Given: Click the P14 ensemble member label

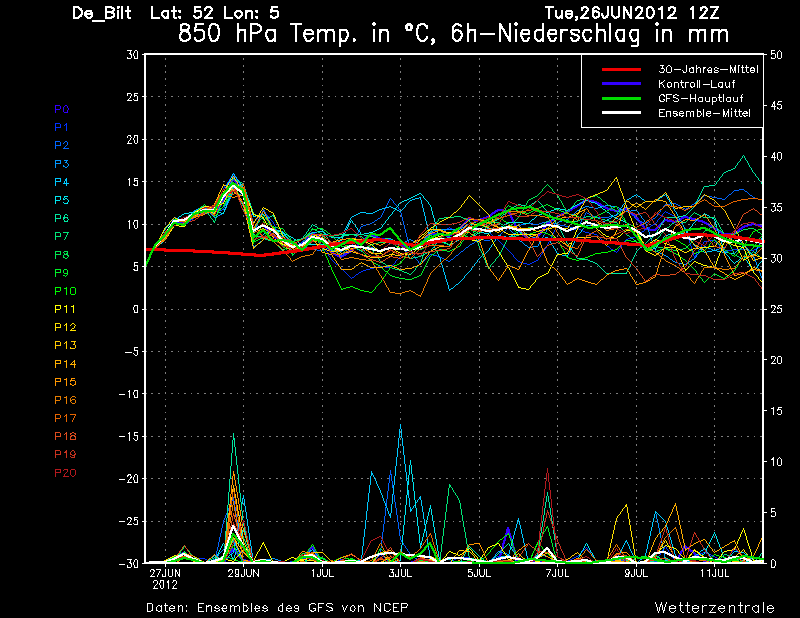Looking at the screenshot, I should pos(65,364).
